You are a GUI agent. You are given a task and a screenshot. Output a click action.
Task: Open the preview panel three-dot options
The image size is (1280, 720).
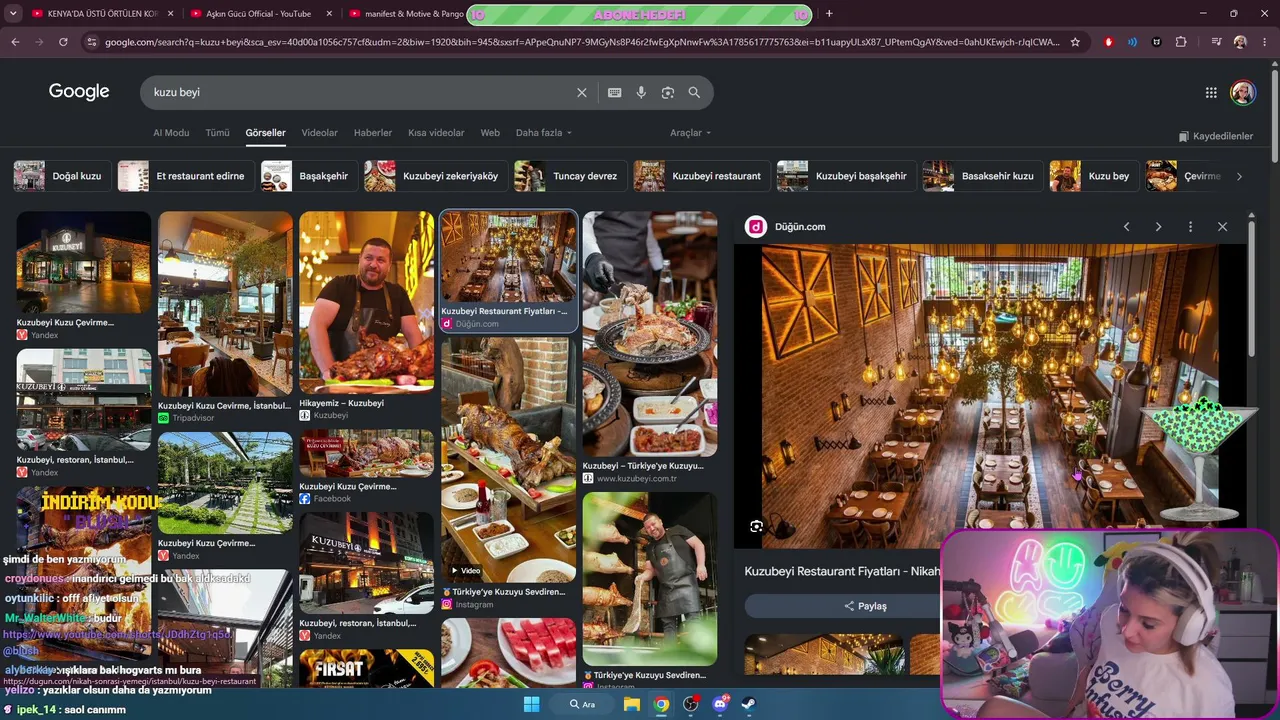coord(1190,227)
